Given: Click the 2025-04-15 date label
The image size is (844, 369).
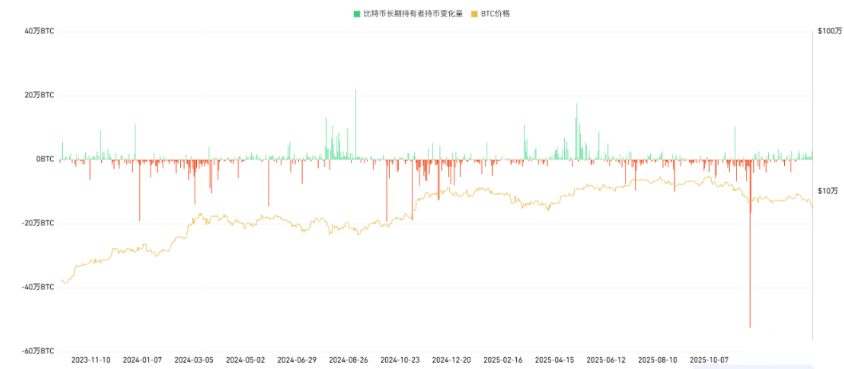Looking at the screenshot, I should coord(554,359).
